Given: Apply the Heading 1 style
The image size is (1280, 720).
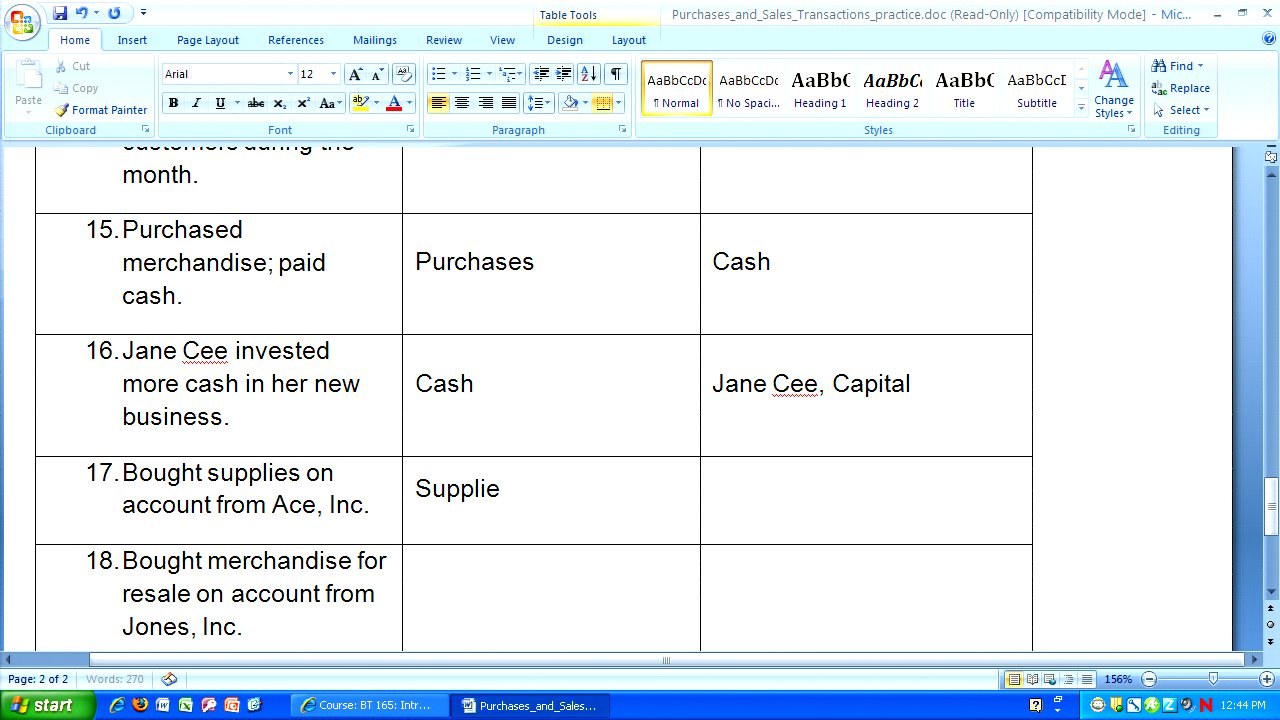Looking at the screenshot, I should (x=820, y=89).
